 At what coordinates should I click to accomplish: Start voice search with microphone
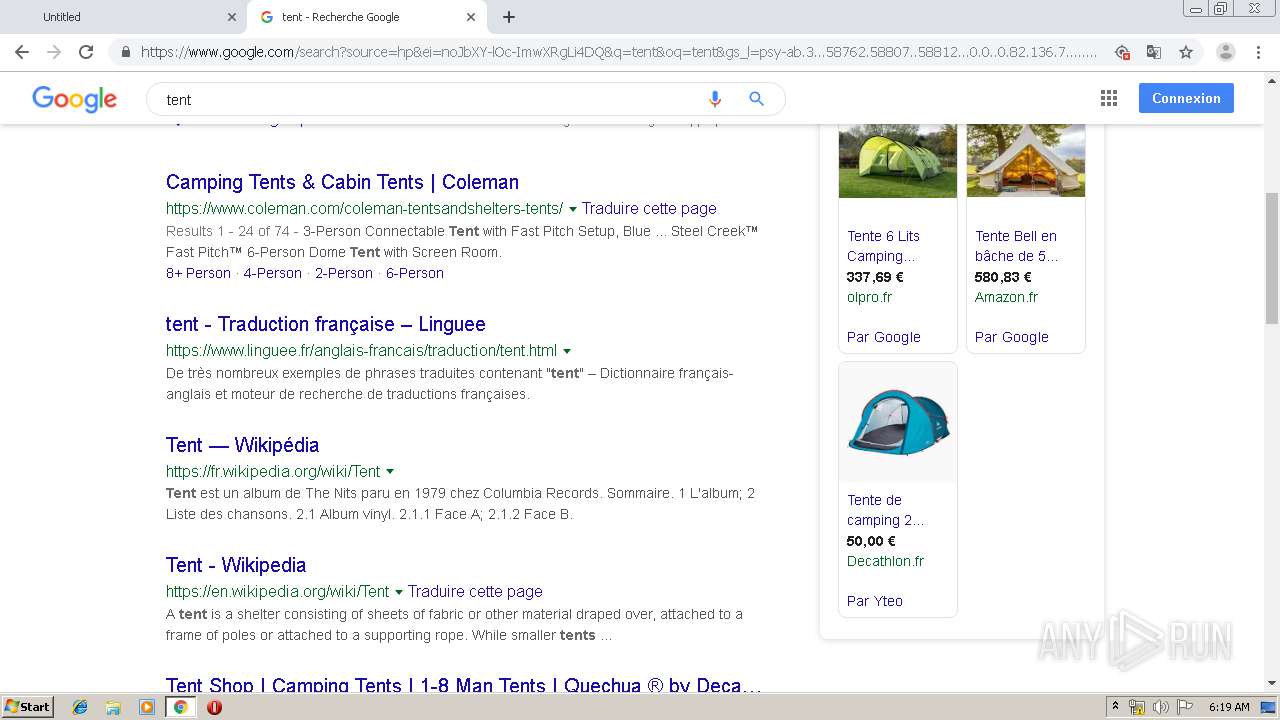tap(714, 99)
